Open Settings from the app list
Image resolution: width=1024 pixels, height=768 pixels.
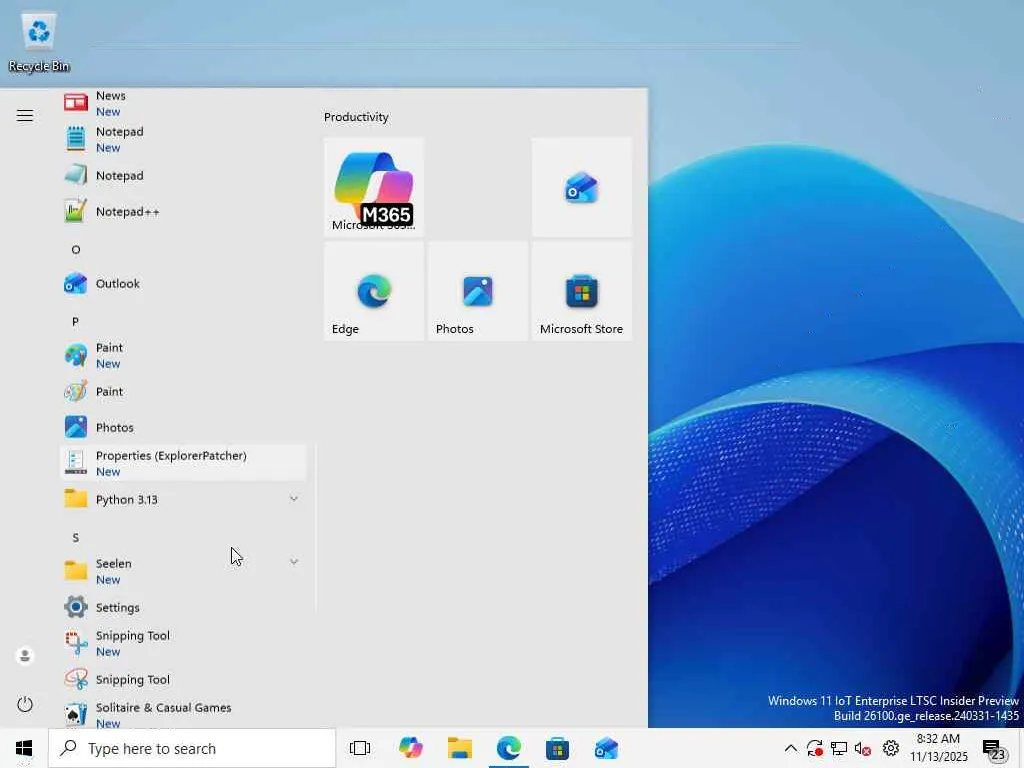pyautogui.click(x=183, y=607)
